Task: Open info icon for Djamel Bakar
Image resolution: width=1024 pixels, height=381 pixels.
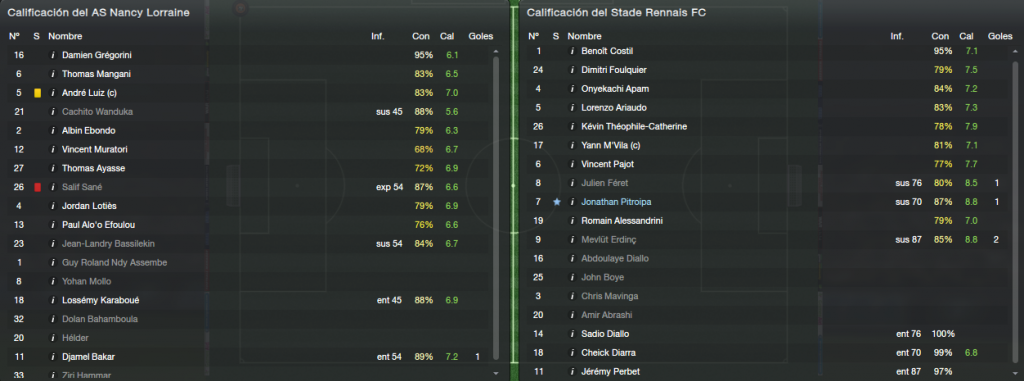Action: coord(52,357)
